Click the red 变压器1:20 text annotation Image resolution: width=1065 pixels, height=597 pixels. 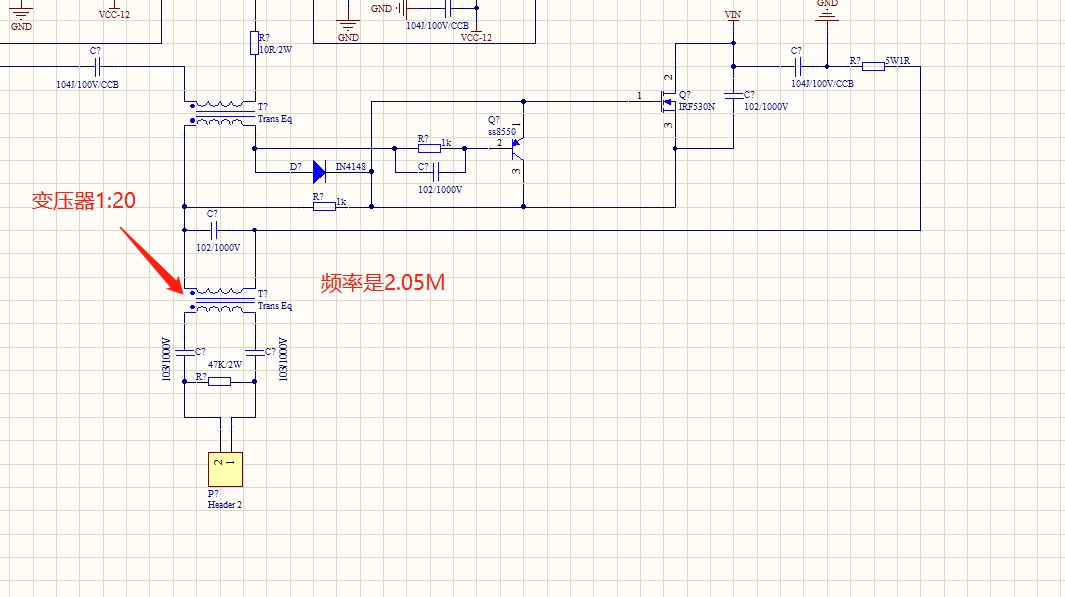[83, 201]
